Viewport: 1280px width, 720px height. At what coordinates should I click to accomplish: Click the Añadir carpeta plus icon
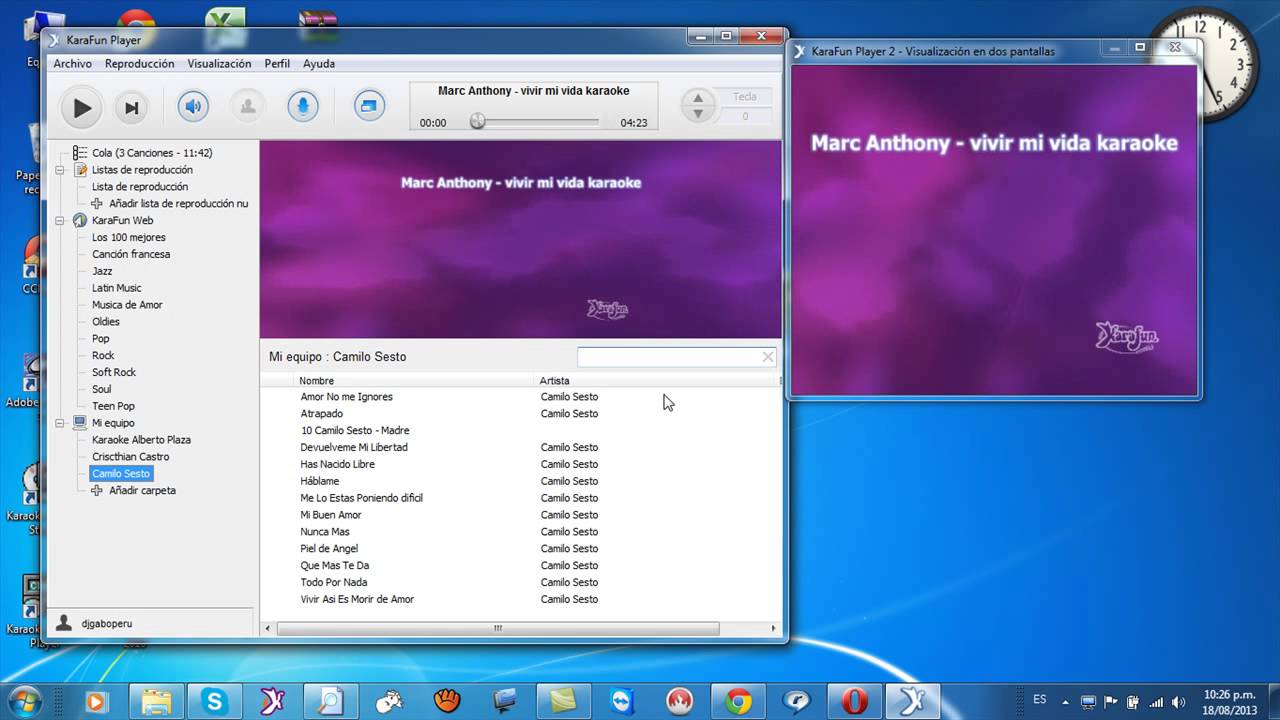97,491
